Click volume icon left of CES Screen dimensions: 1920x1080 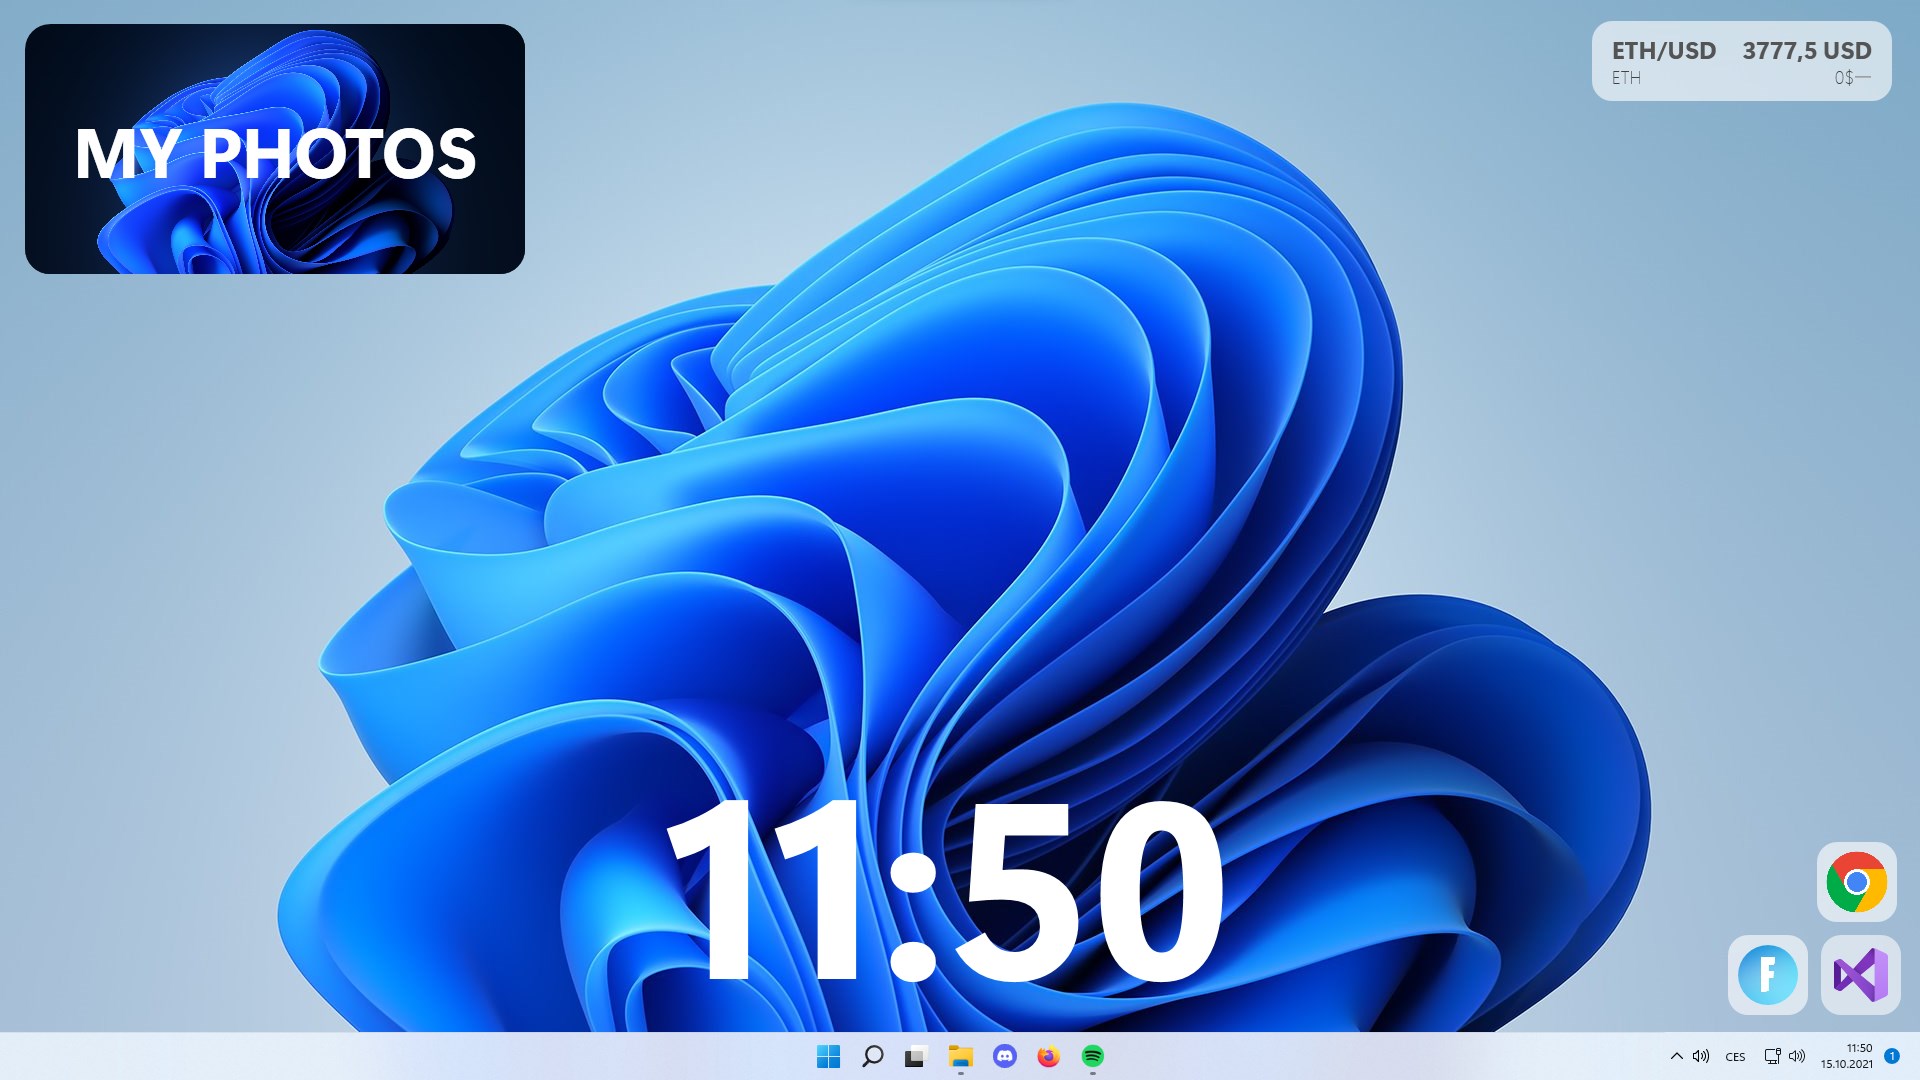coord(1700,1056)
